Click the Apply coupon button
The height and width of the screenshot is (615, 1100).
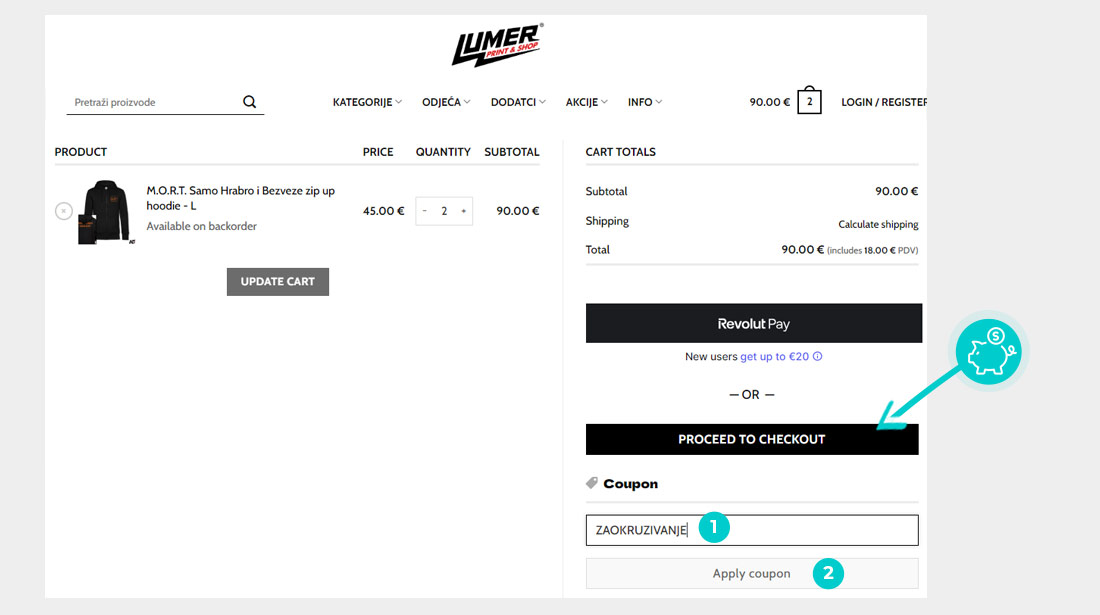[x=751, y=574]
